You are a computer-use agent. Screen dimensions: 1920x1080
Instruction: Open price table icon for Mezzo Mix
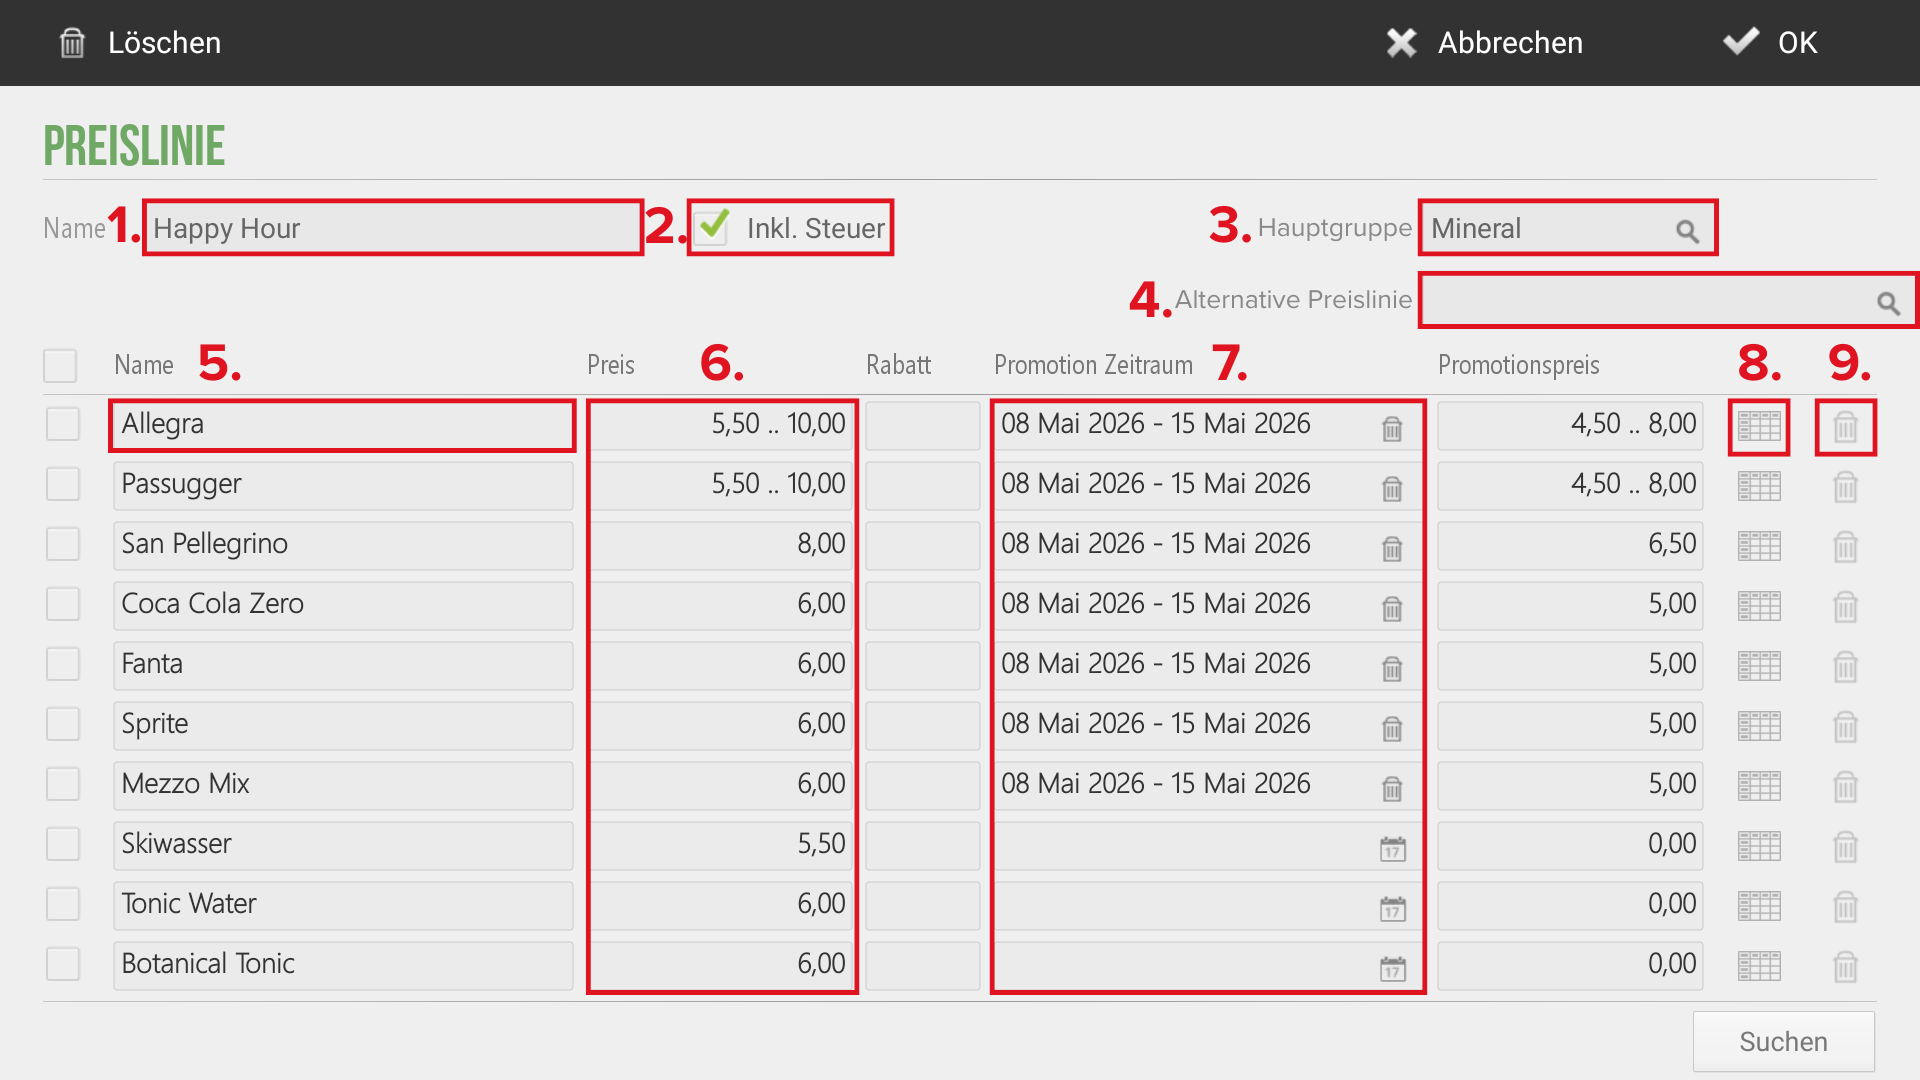coord(1759,787)
